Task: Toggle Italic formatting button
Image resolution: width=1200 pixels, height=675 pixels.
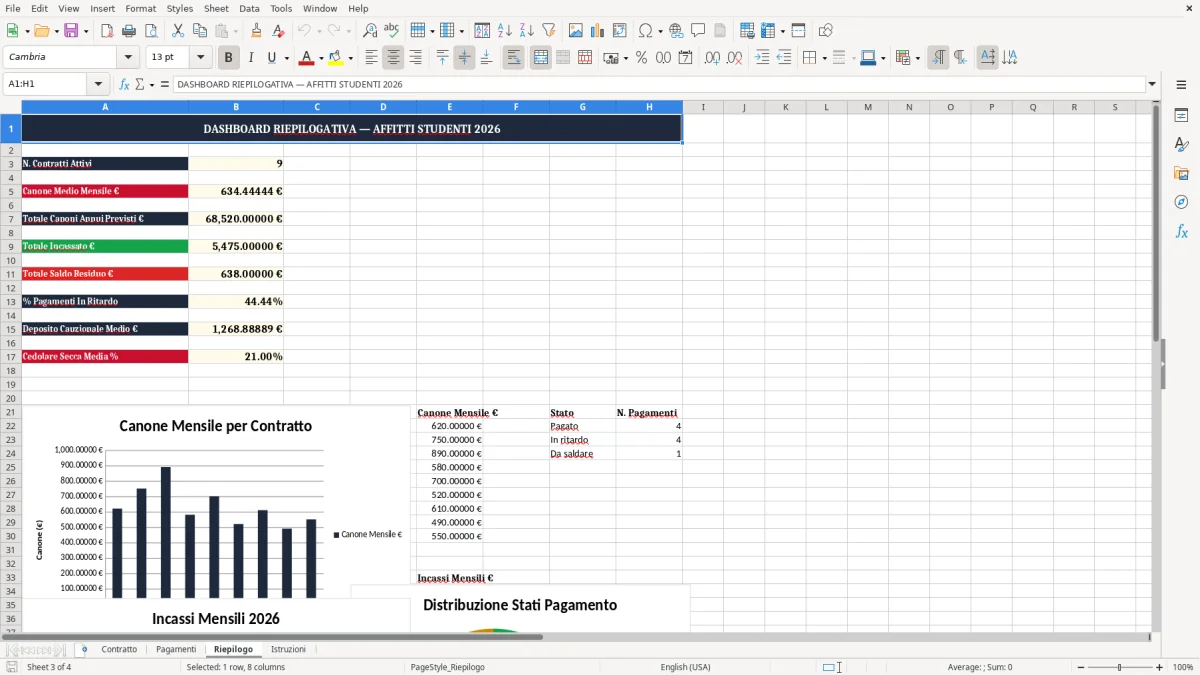Action: (251, 58)
